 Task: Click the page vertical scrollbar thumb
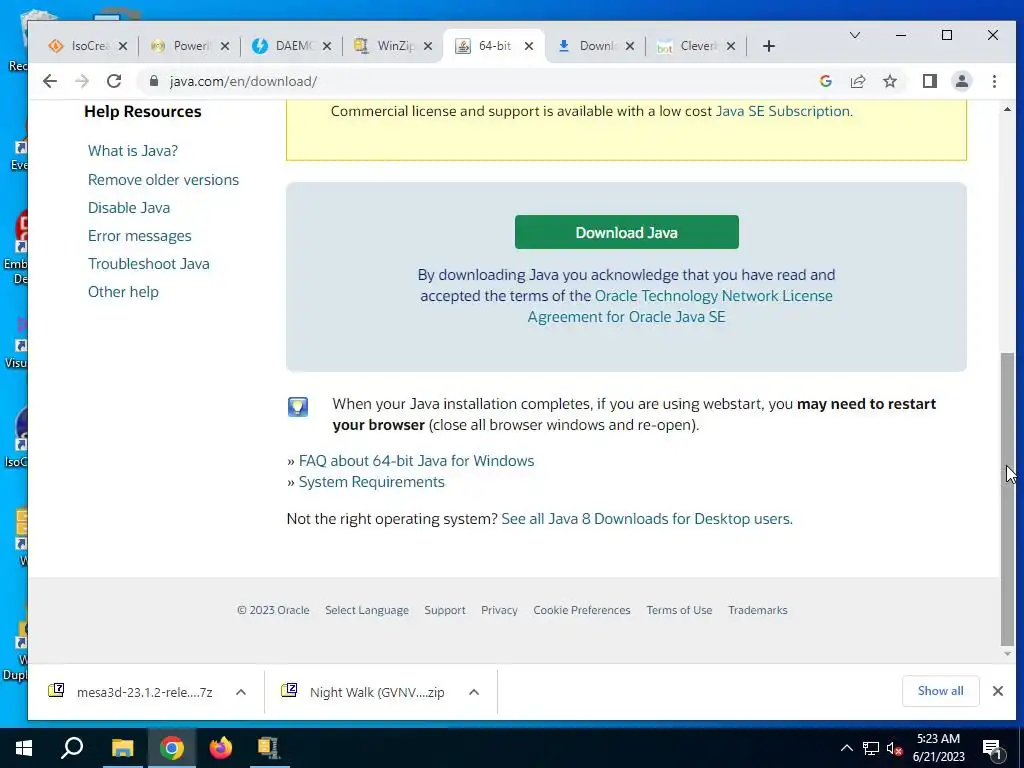[x=1008, y=499]
